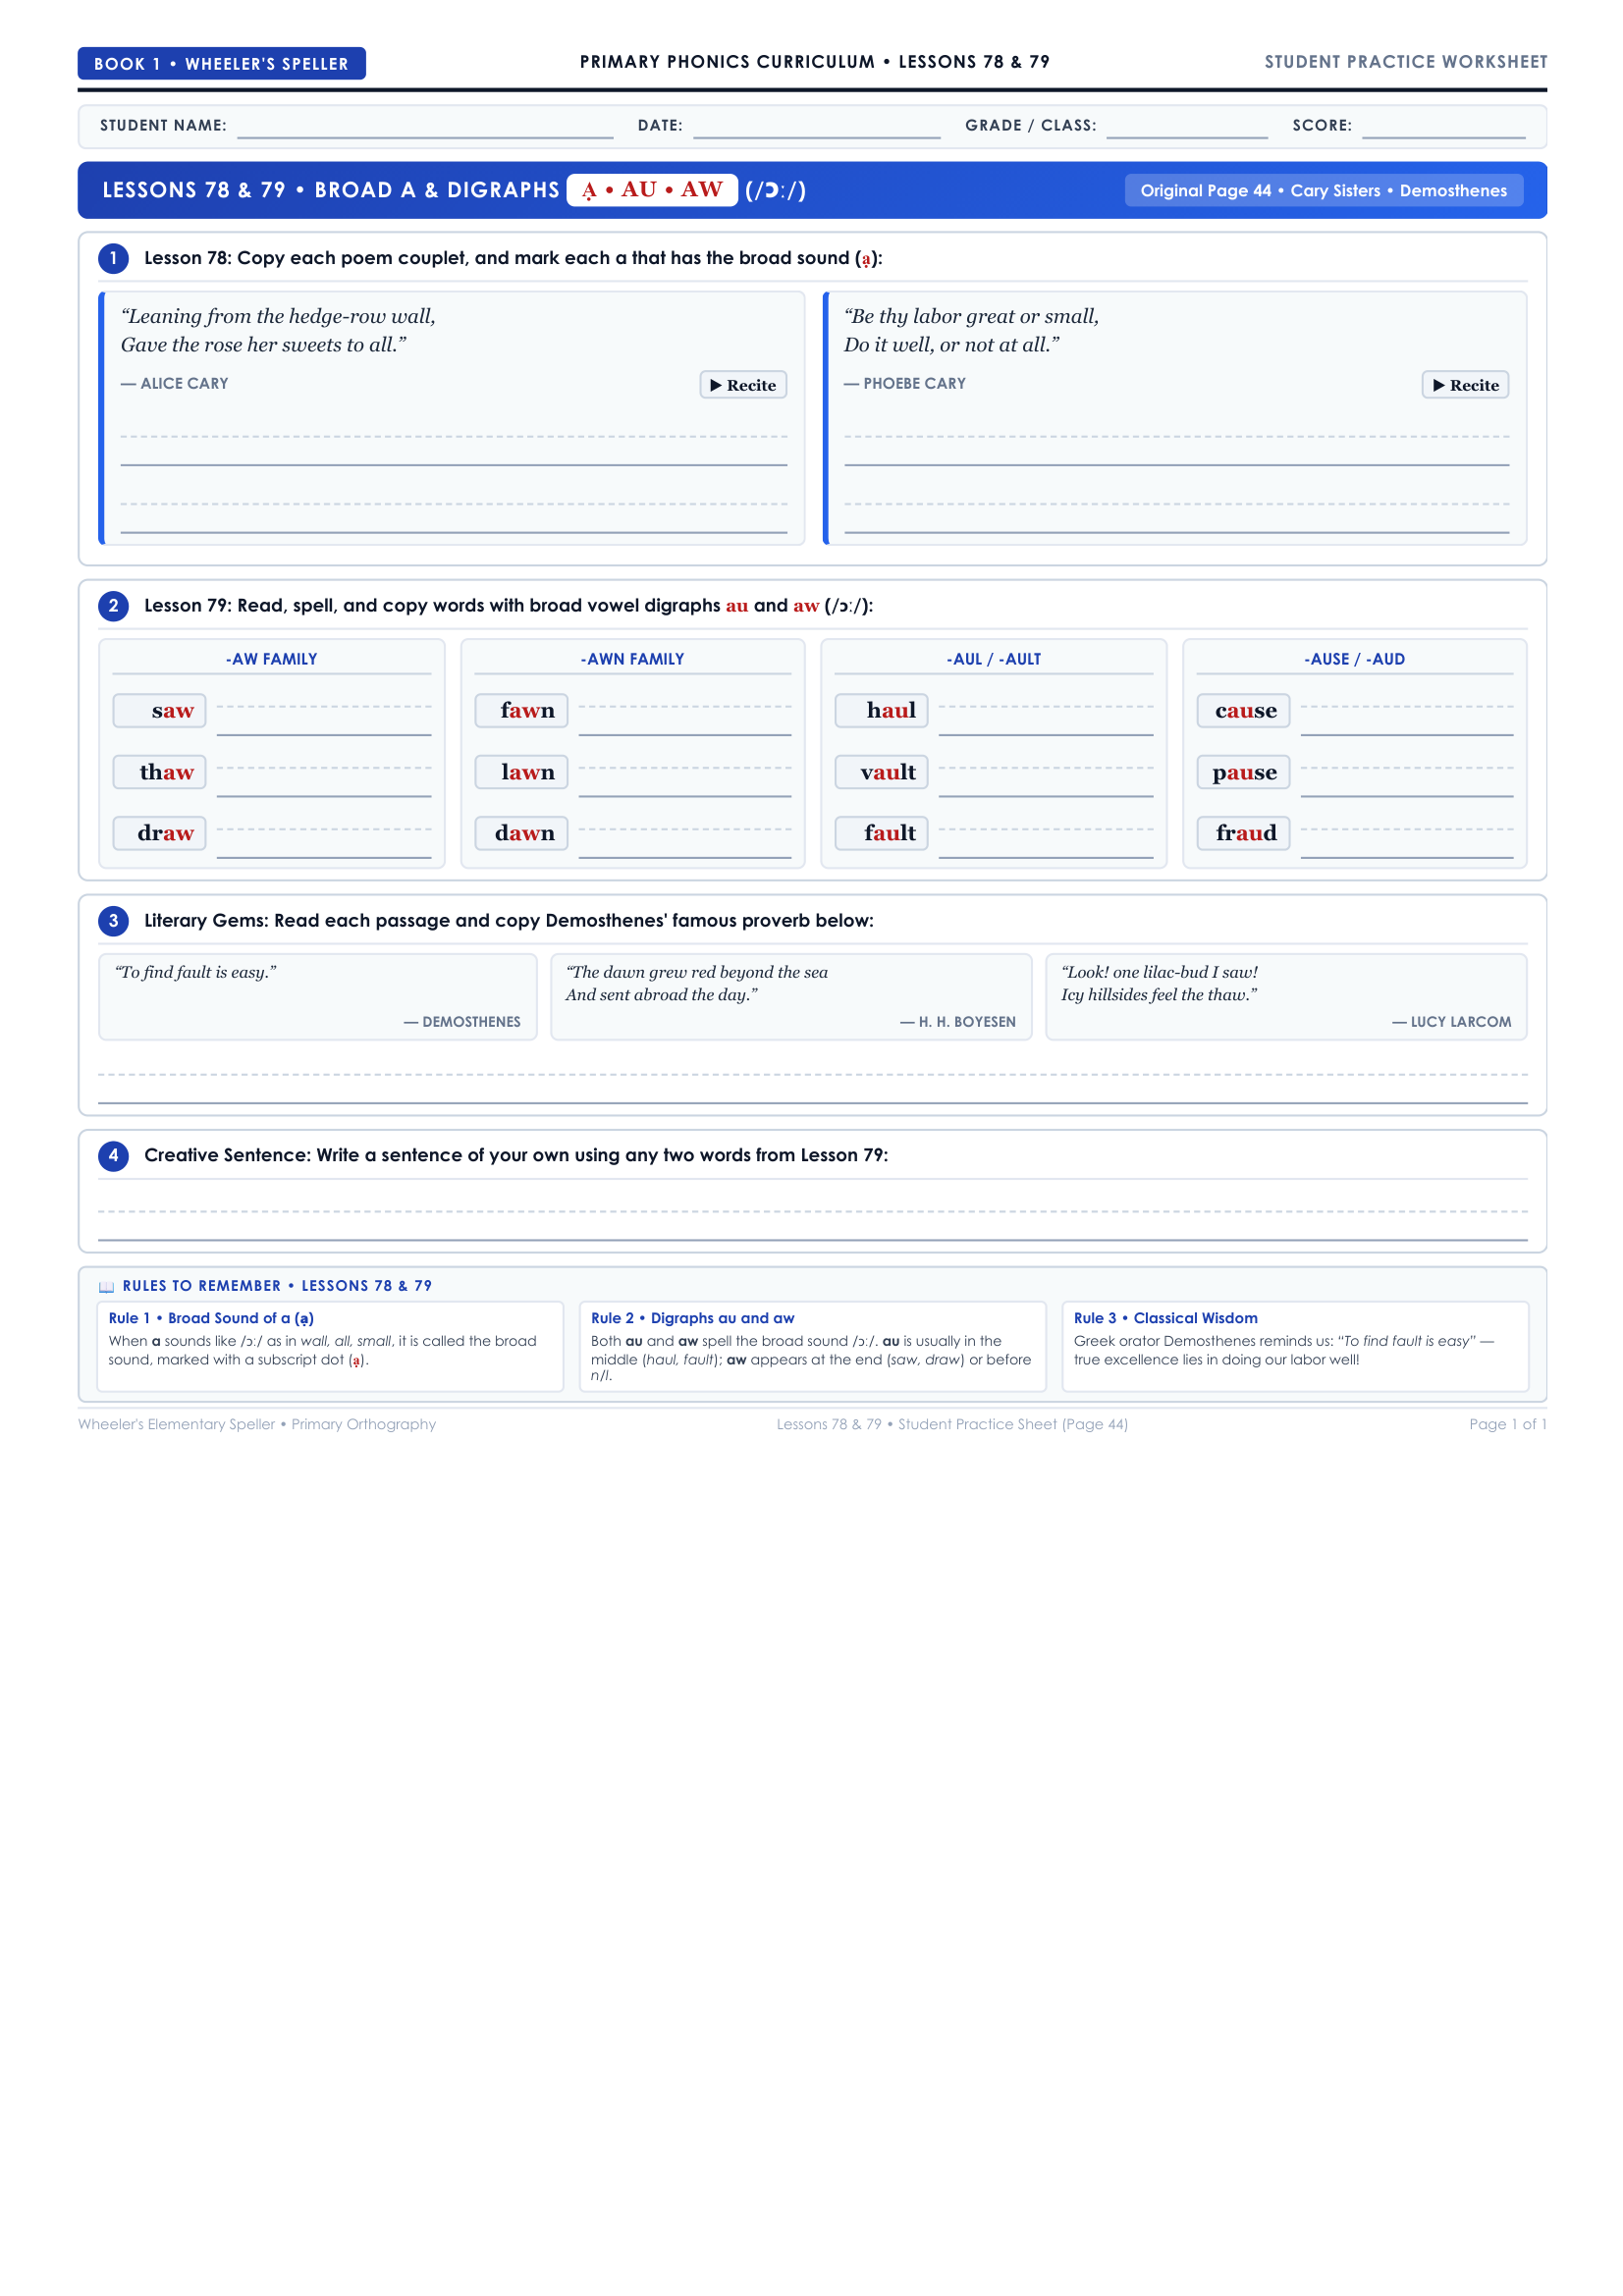
Task: Select the word "vault"
Action: pyautogui.click(x=888, y=772)
